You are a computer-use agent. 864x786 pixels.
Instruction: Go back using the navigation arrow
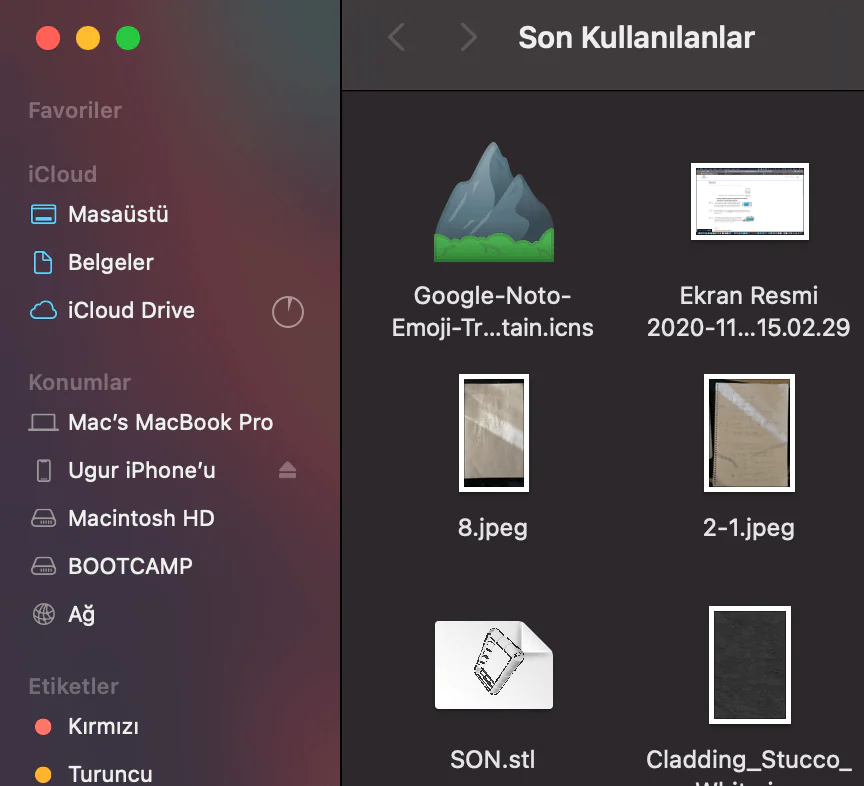pyautogui.click(x=396, y=37)
